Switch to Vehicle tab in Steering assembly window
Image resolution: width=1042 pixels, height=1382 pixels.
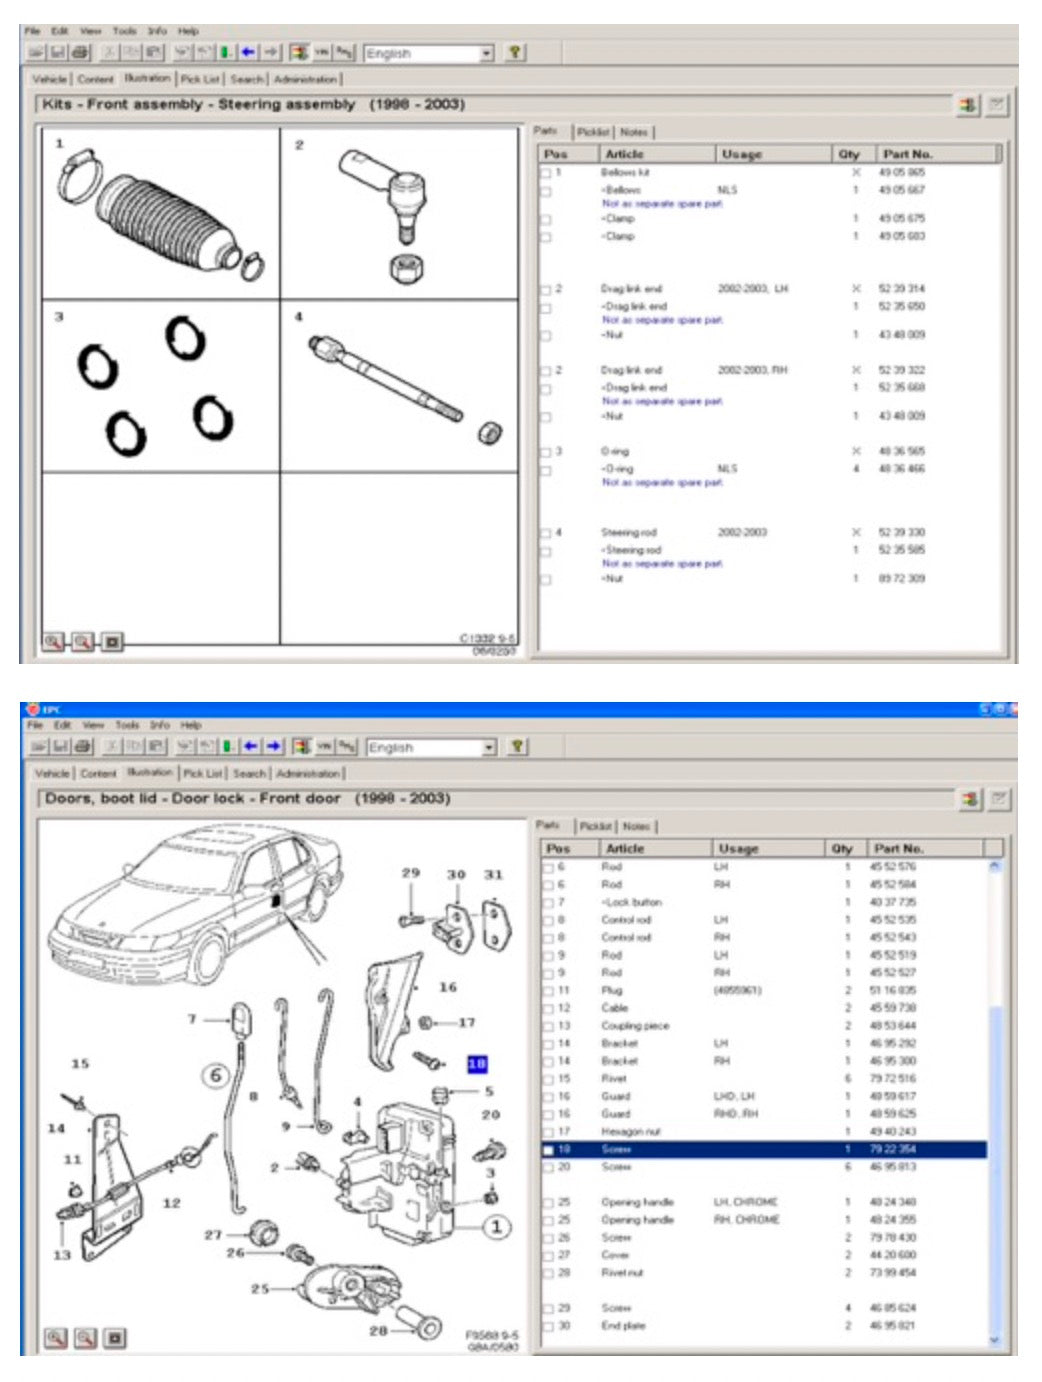pyautogui.click(x=49, y=79)
